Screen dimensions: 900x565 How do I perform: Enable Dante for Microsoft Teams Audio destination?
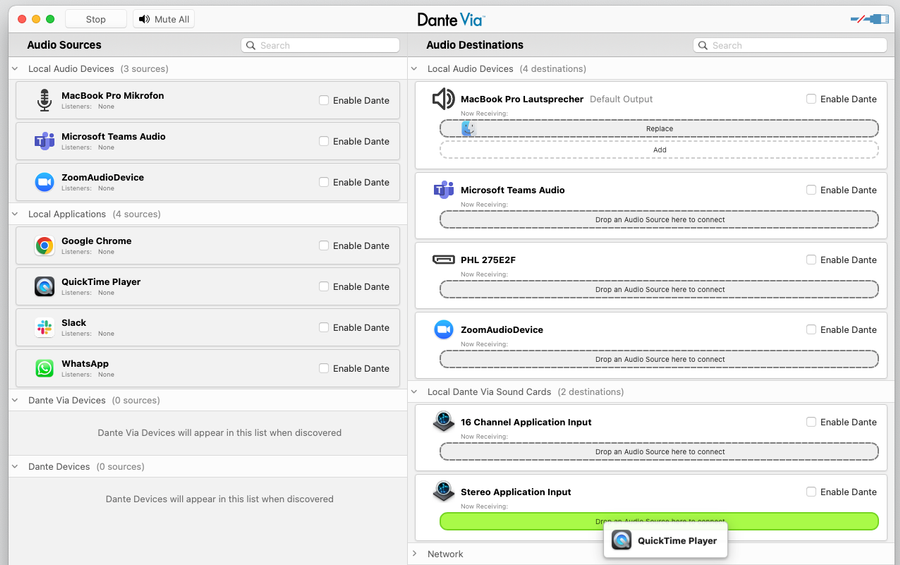pyautogui.click(x=811, y=189)
